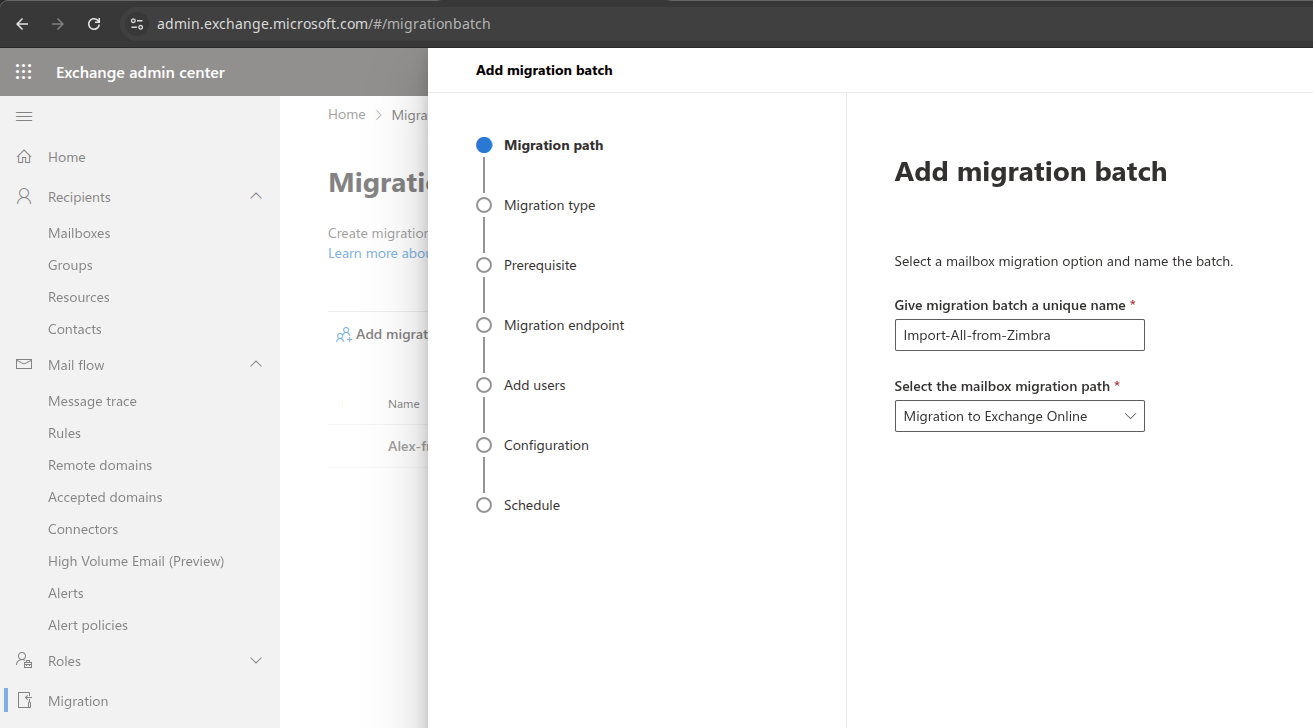Open Resources in the sidebar
Image resolution: width=1313 pixels, height=728 pixels.
[79, 297]
